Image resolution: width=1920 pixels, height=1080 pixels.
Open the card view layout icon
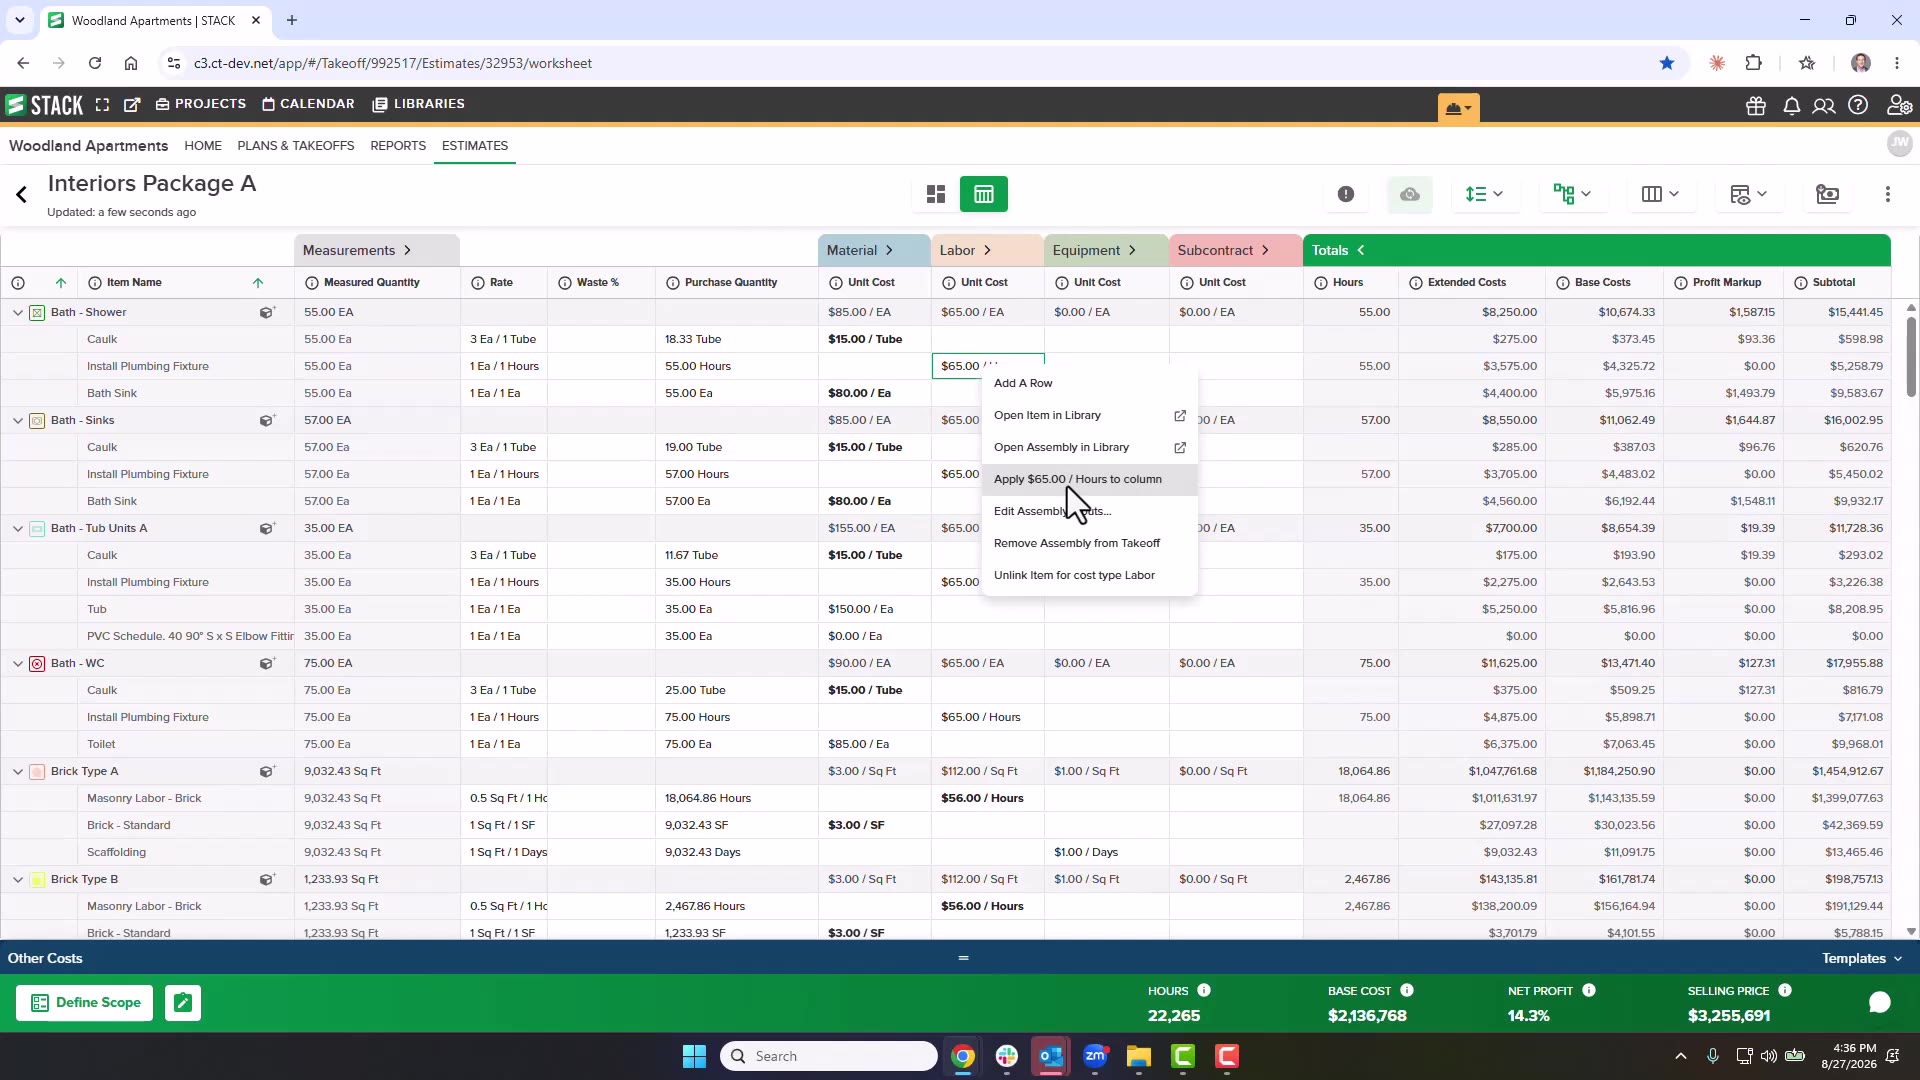[x=936, y=194]
